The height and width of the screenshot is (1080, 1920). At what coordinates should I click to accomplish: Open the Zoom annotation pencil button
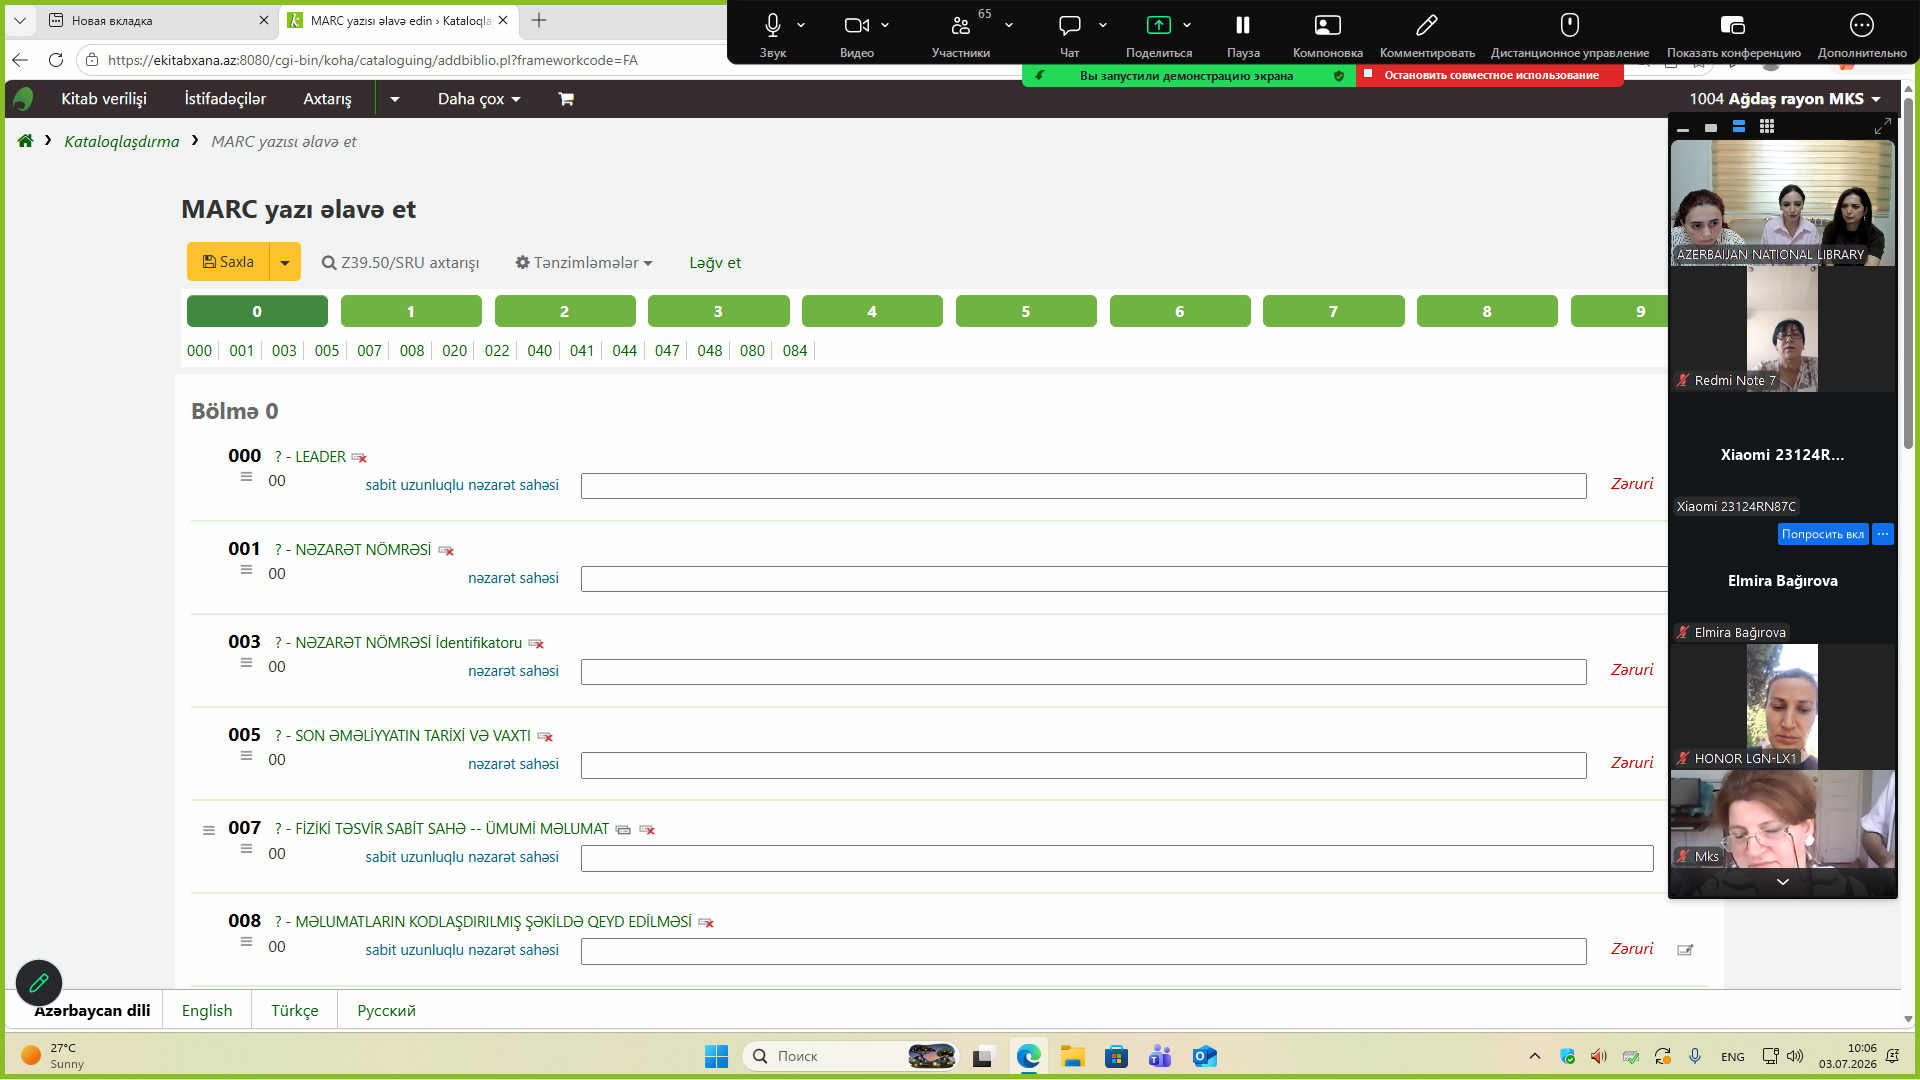(1427, 35)
